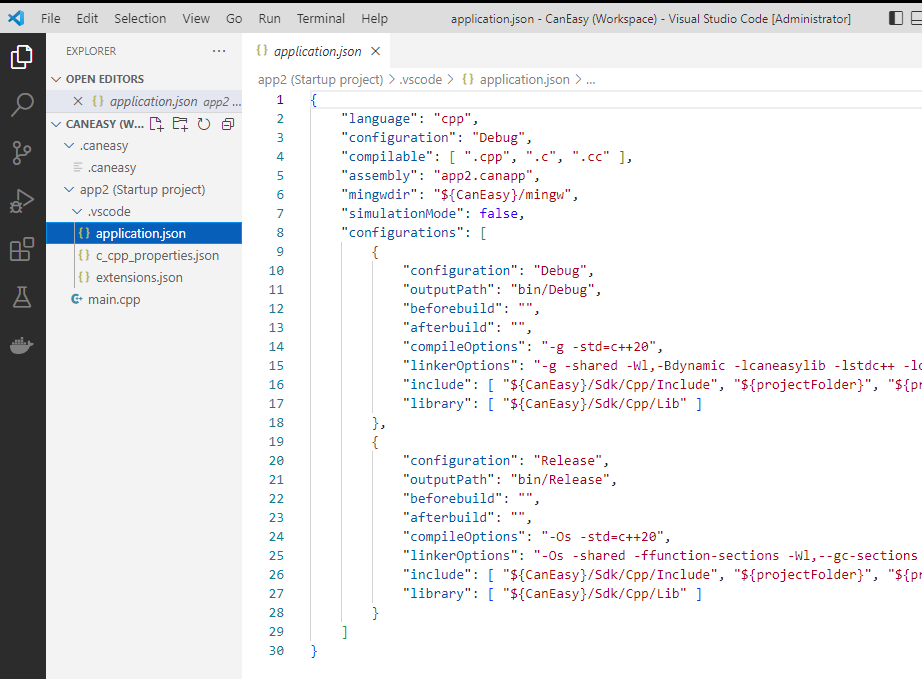Open the Edit menu

click(x=87, y=18)
